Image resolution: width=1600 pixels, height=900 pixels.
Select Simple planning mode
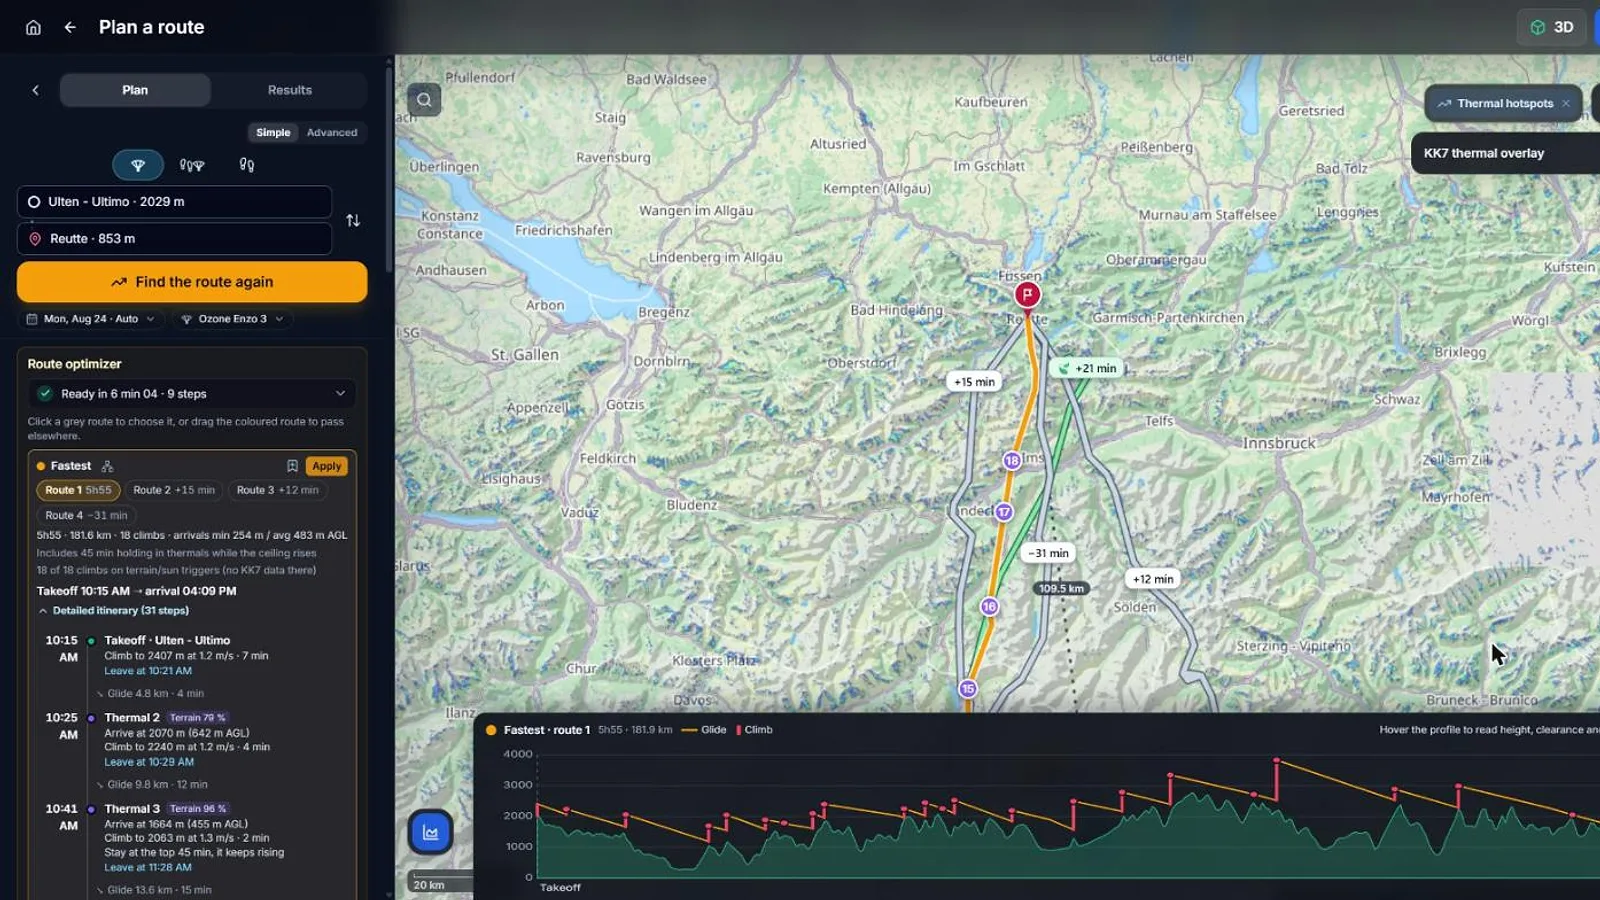pyautogui.click(x=273, y=132)
